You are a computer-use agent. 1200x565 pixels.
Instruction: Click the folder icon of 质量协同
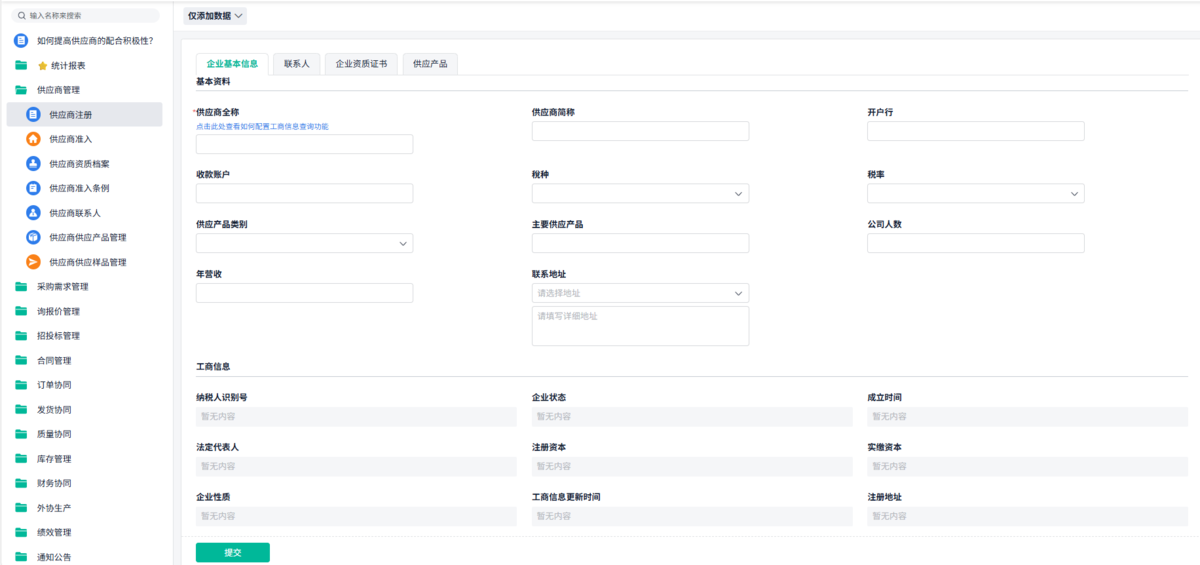21,434
